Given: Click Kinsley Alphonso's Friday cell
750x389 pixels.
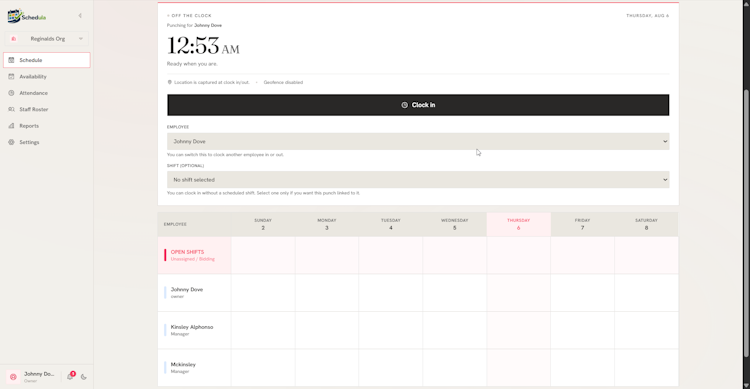Looking at the screenshot, I should click(x=582, y=330).
